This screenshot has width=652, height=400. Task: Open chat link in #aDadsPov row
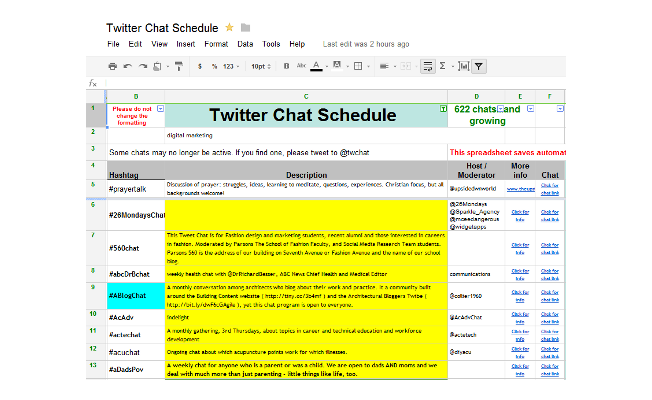pos(550,370)
